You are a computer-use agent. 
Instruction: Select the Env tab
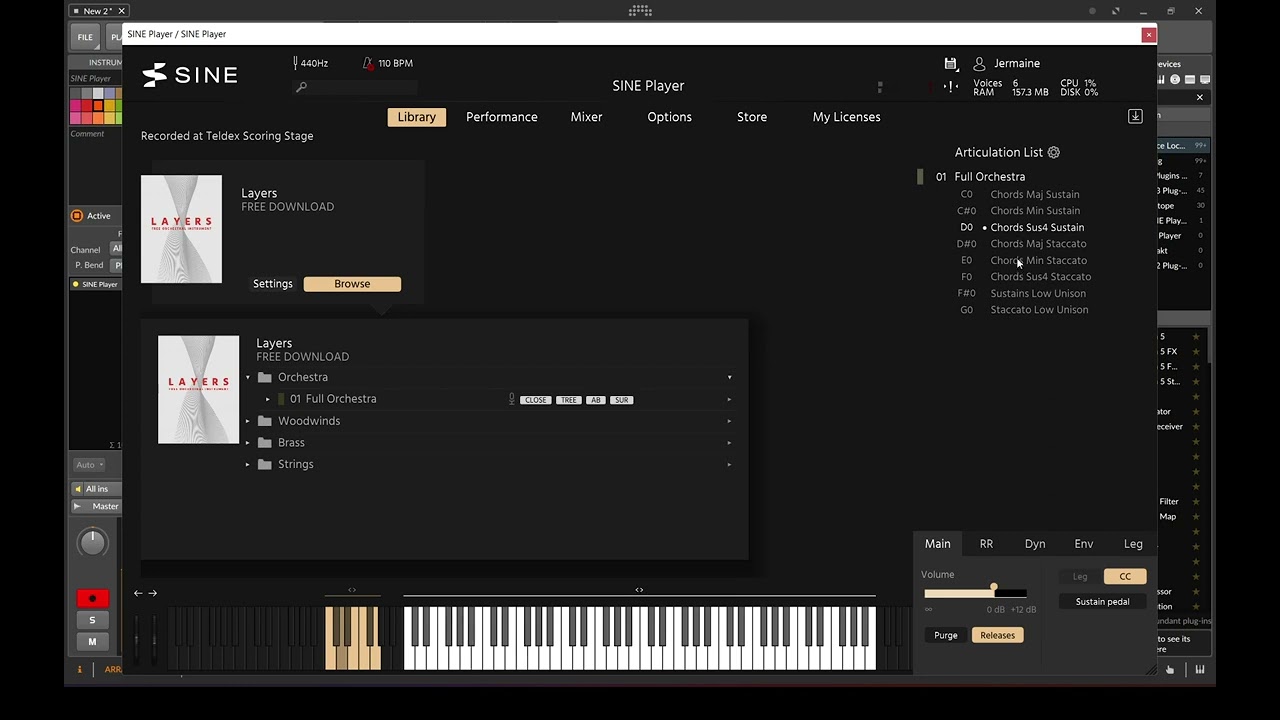pyautogui.click(x=1084, y=544)
